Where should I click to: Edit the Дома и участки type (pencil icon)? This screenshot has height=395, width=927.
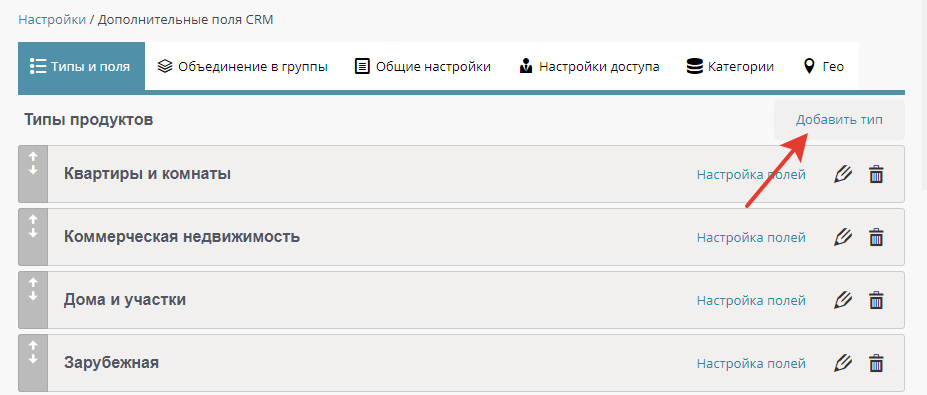(842, 300)
